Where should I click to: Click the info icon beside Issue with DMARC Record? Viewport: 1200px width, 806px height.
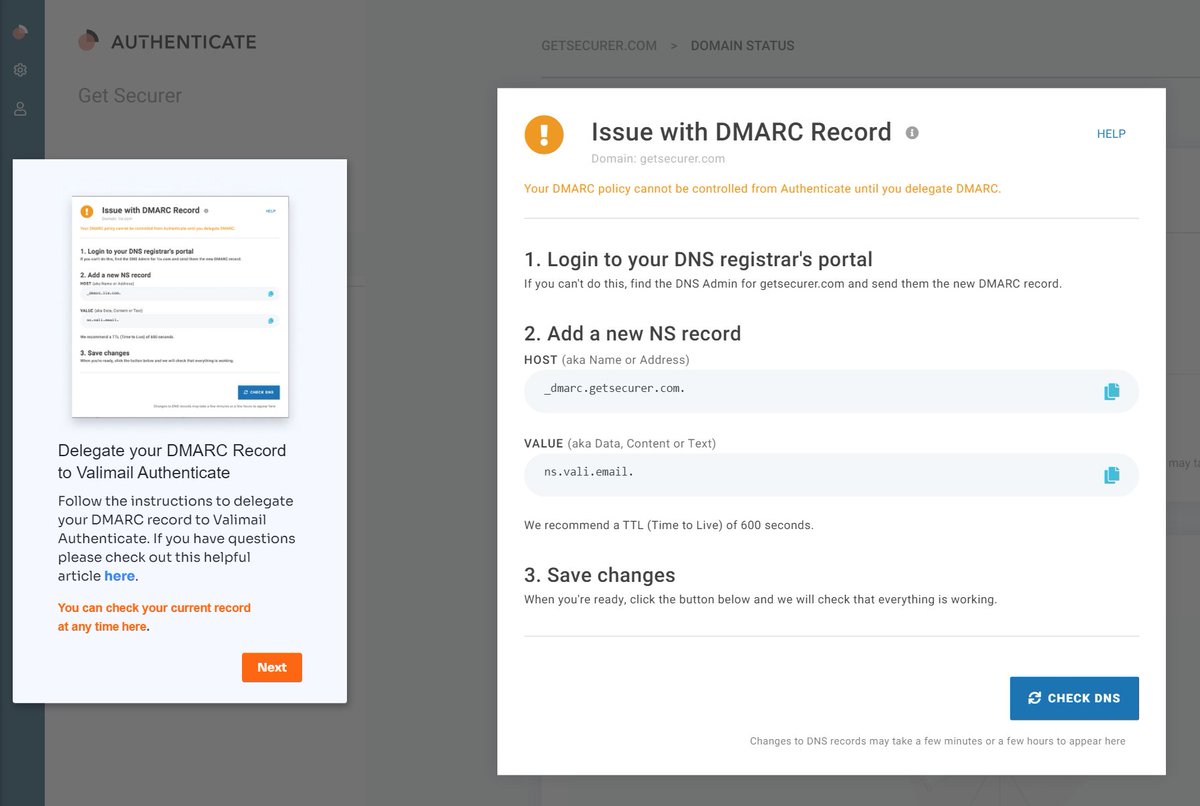pos(912,132)
